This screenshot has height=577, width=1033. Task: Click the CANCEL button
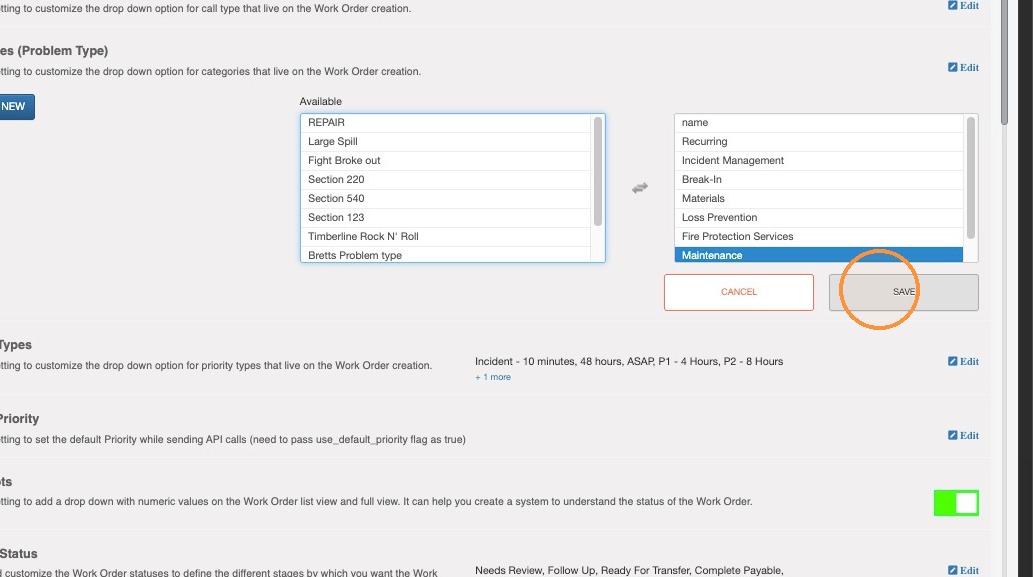[x=739, y=292]
